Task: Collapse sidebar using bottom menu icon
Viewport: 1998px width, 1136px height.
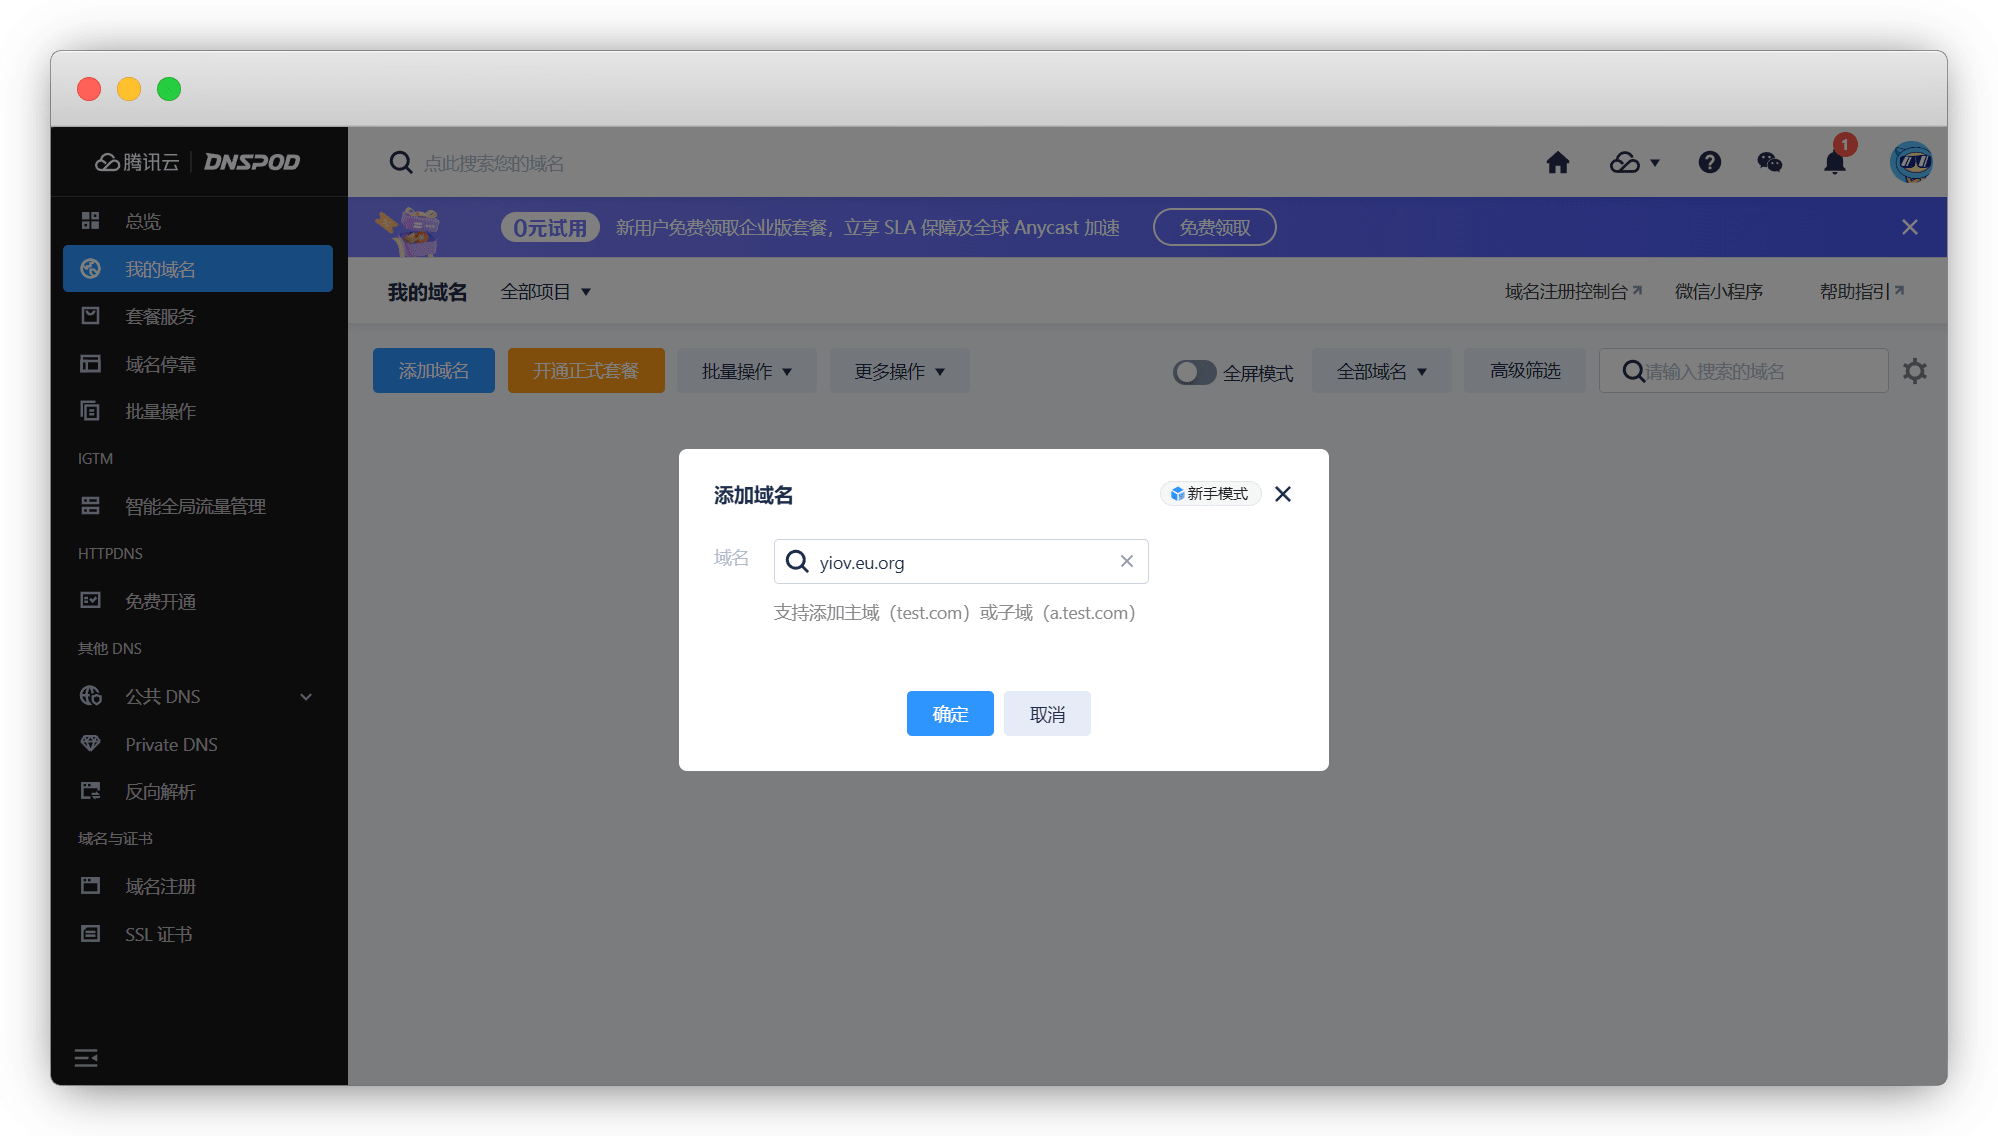Action: 86,1058
